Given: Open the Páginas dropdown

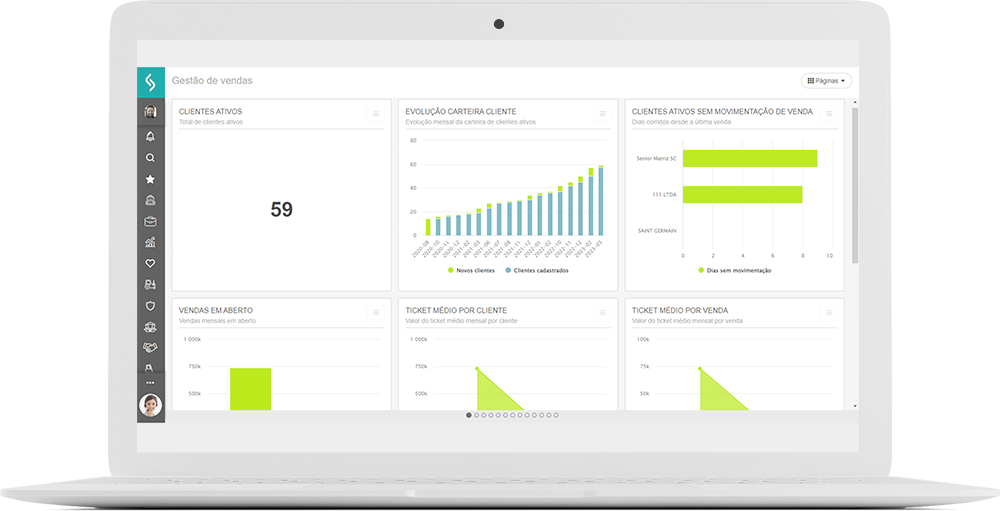Looking at the screenshot, I should [x=826, y=80].
